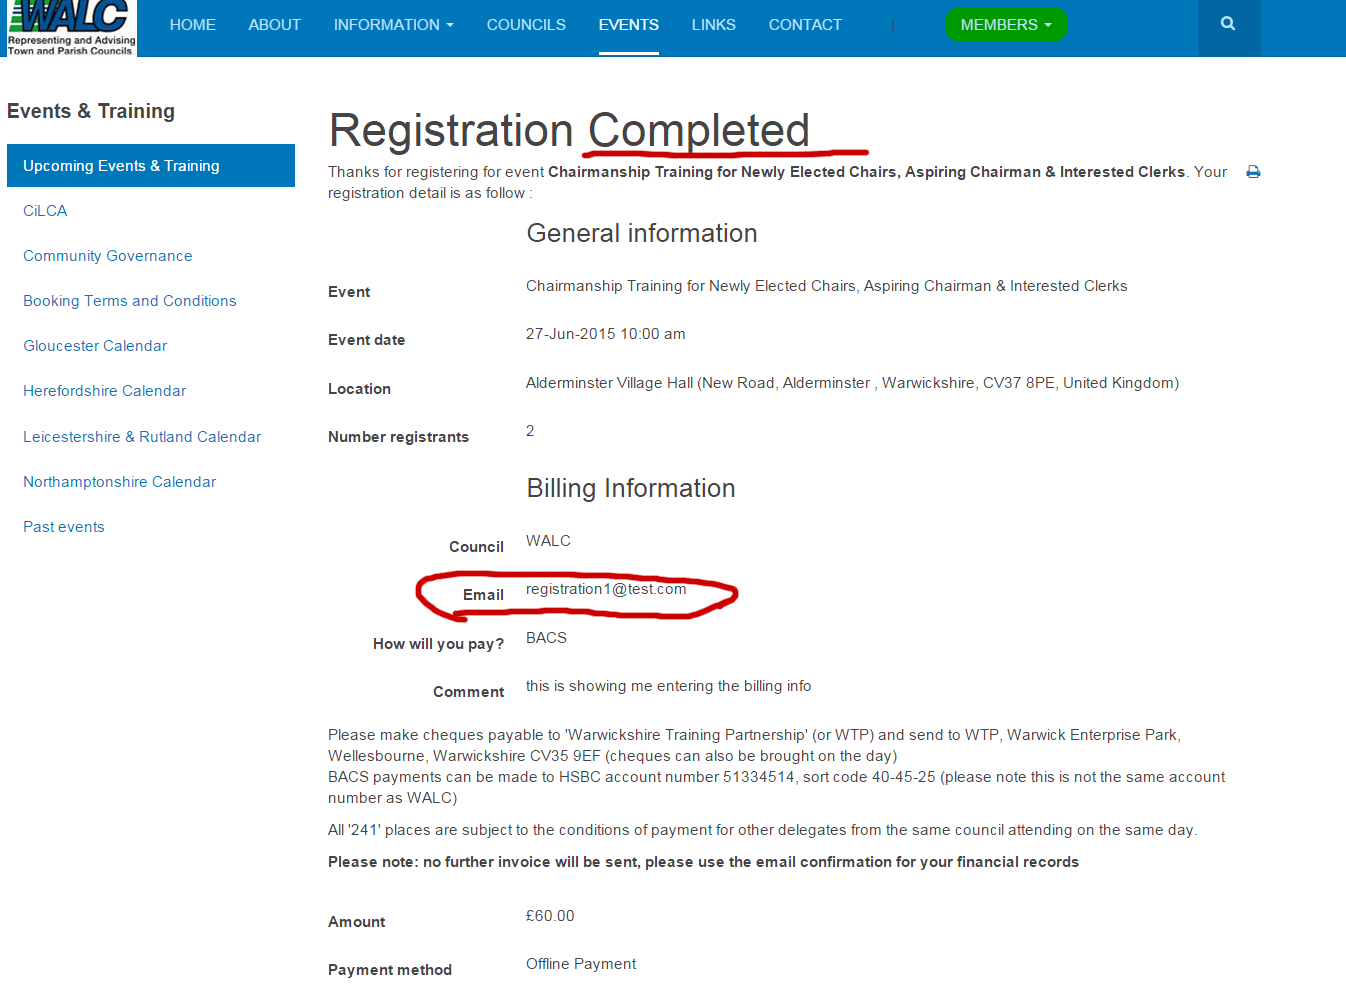Open the search magnifier icon
The height and width of the screenshot is (990, 1346).
click(x=1228, y=24)
